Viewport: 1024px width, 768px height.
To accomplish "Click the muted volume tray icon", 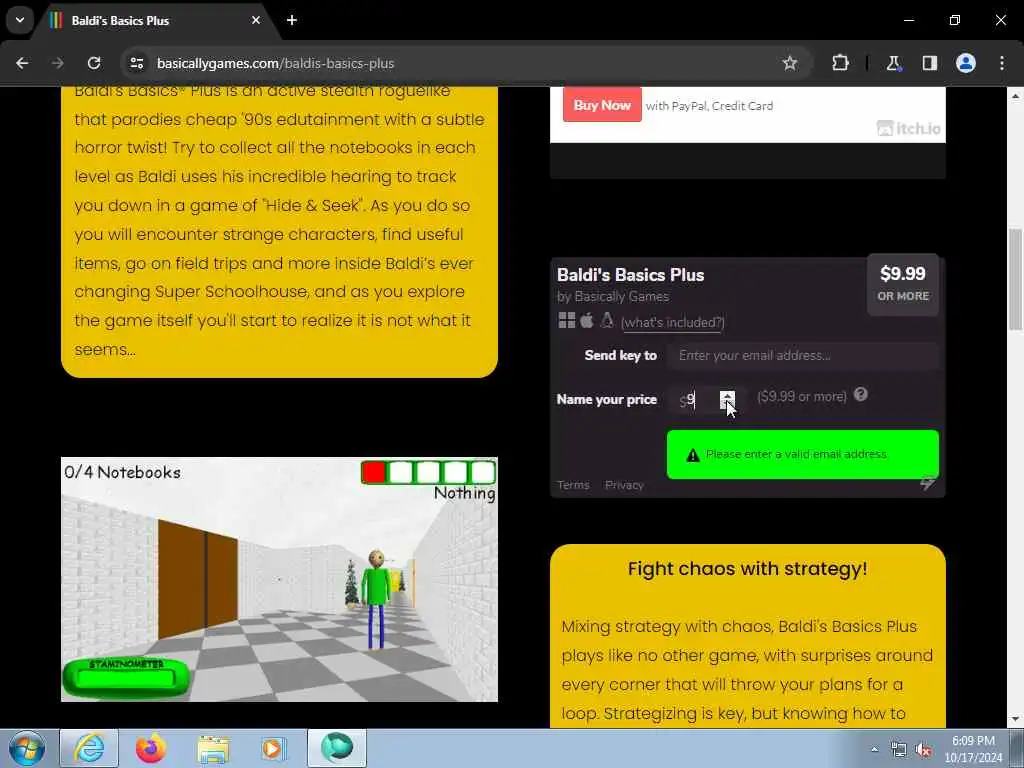I will click(x=923, y=750).
